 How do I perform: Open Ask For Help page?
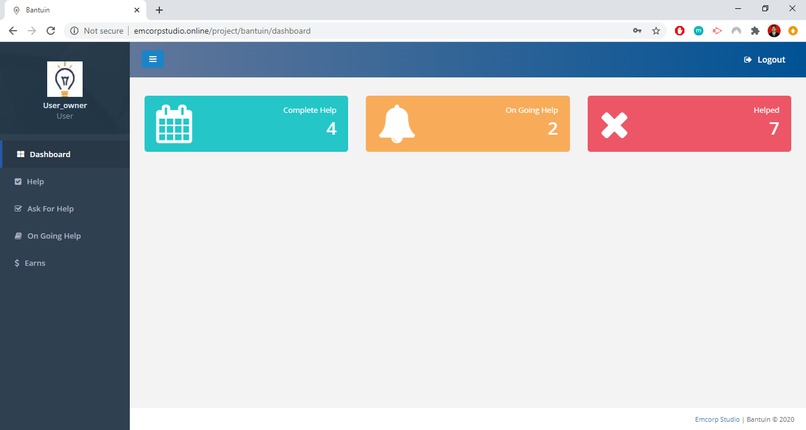click(65, 209)
